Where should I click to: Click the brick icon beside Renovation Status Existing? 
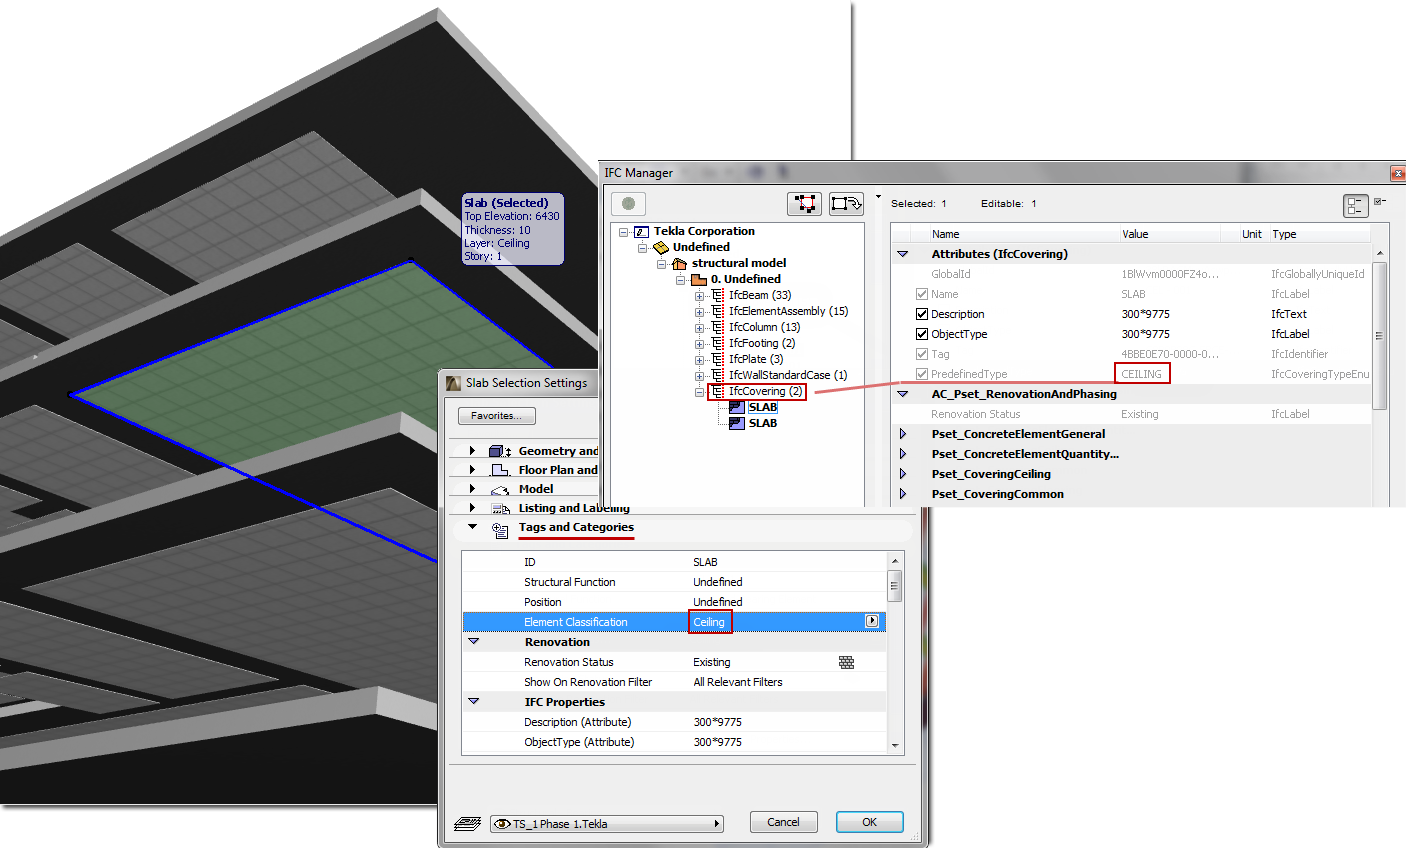[847, 662]
